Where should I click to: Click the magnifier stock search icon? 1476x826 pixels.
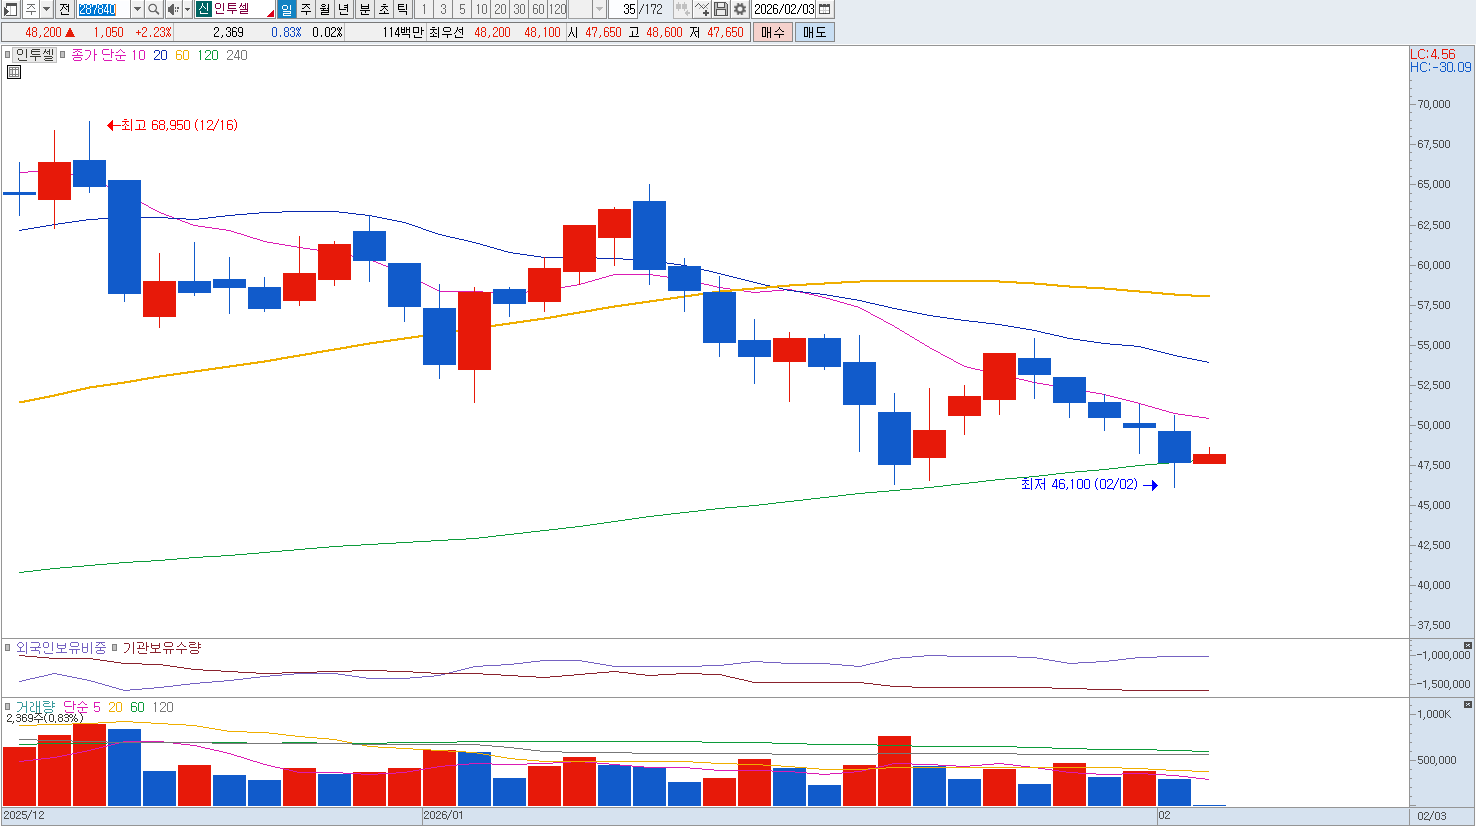click(x=154, y=9)
